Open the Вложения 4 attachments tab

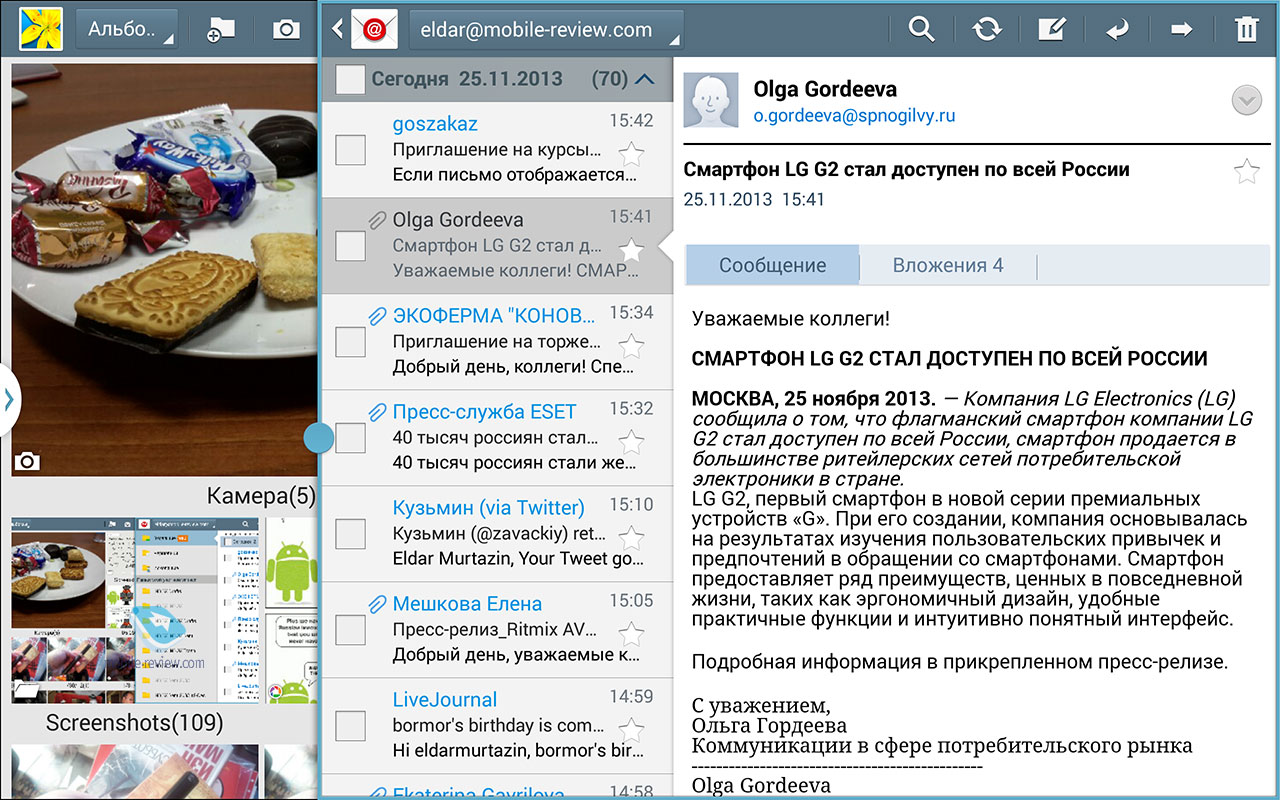tap(948, 265)
